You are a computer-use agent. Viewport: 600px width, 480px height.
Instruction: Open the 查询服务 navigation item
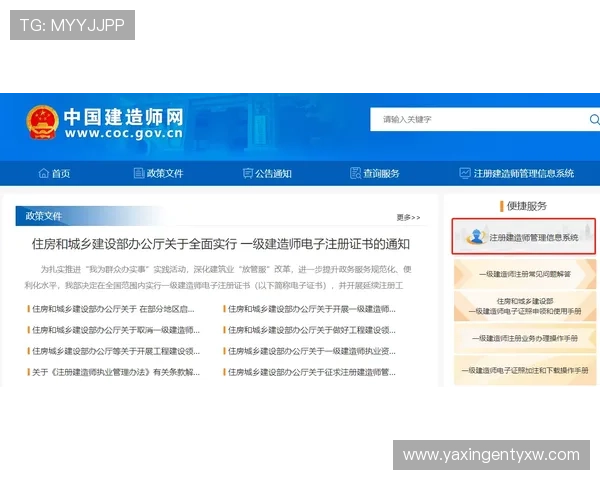tap(375, 173)
